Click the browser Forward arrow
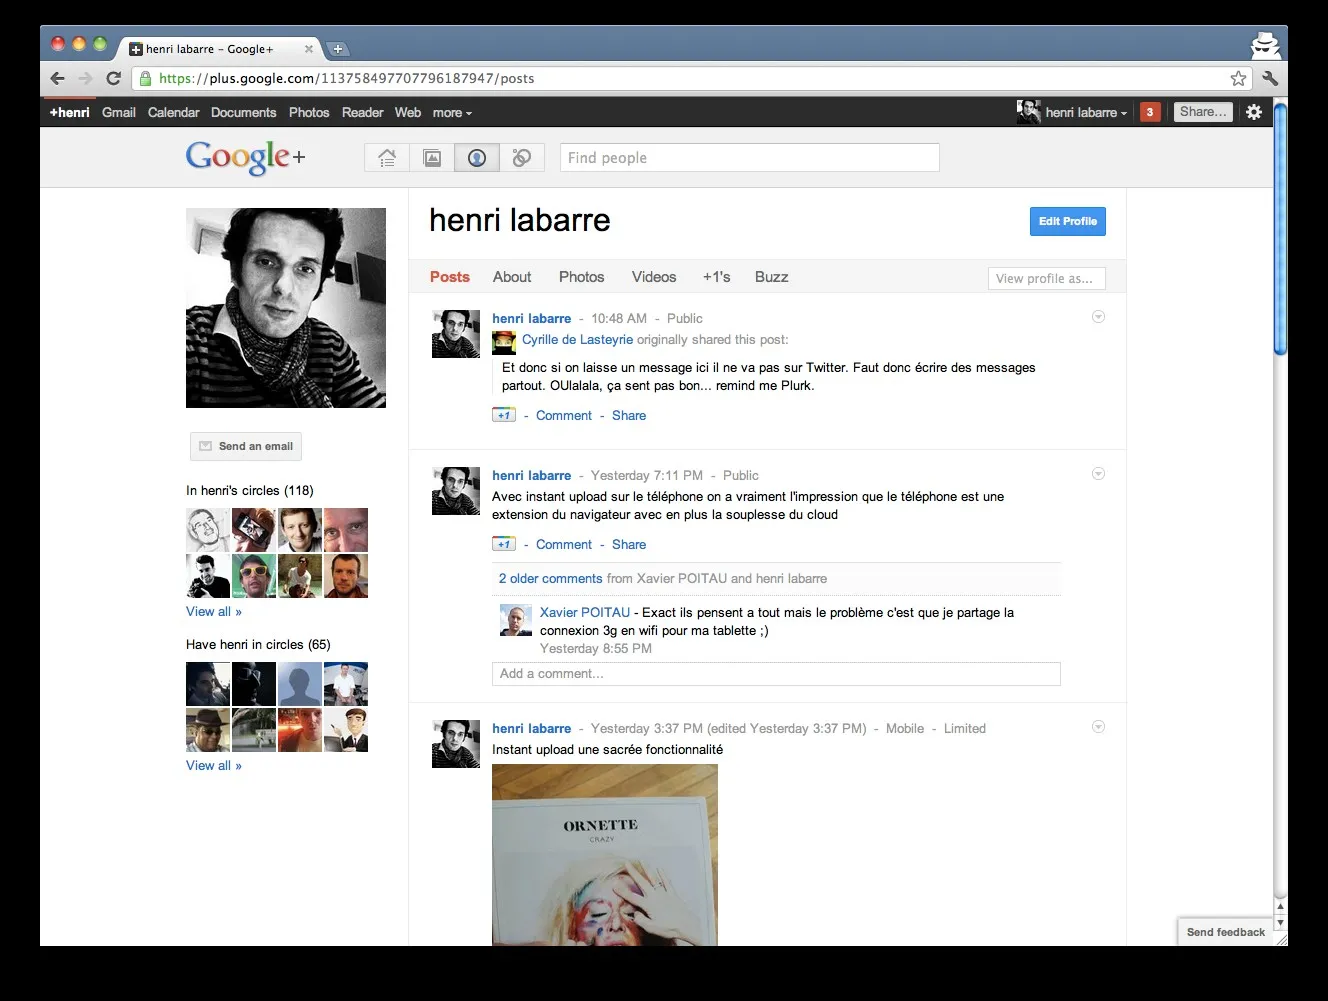Viewport: 1328px width, 1001px height. coord(85,78)
